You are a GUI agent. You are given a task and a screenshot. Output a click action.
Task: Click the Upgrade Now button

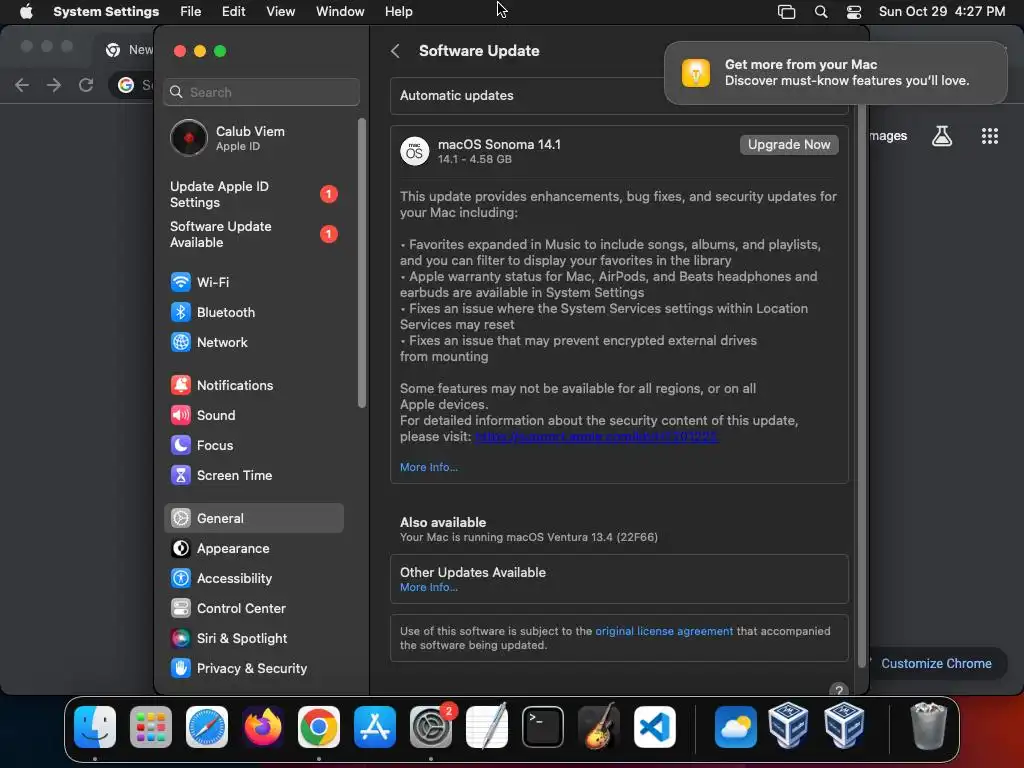tap(789, 144)
